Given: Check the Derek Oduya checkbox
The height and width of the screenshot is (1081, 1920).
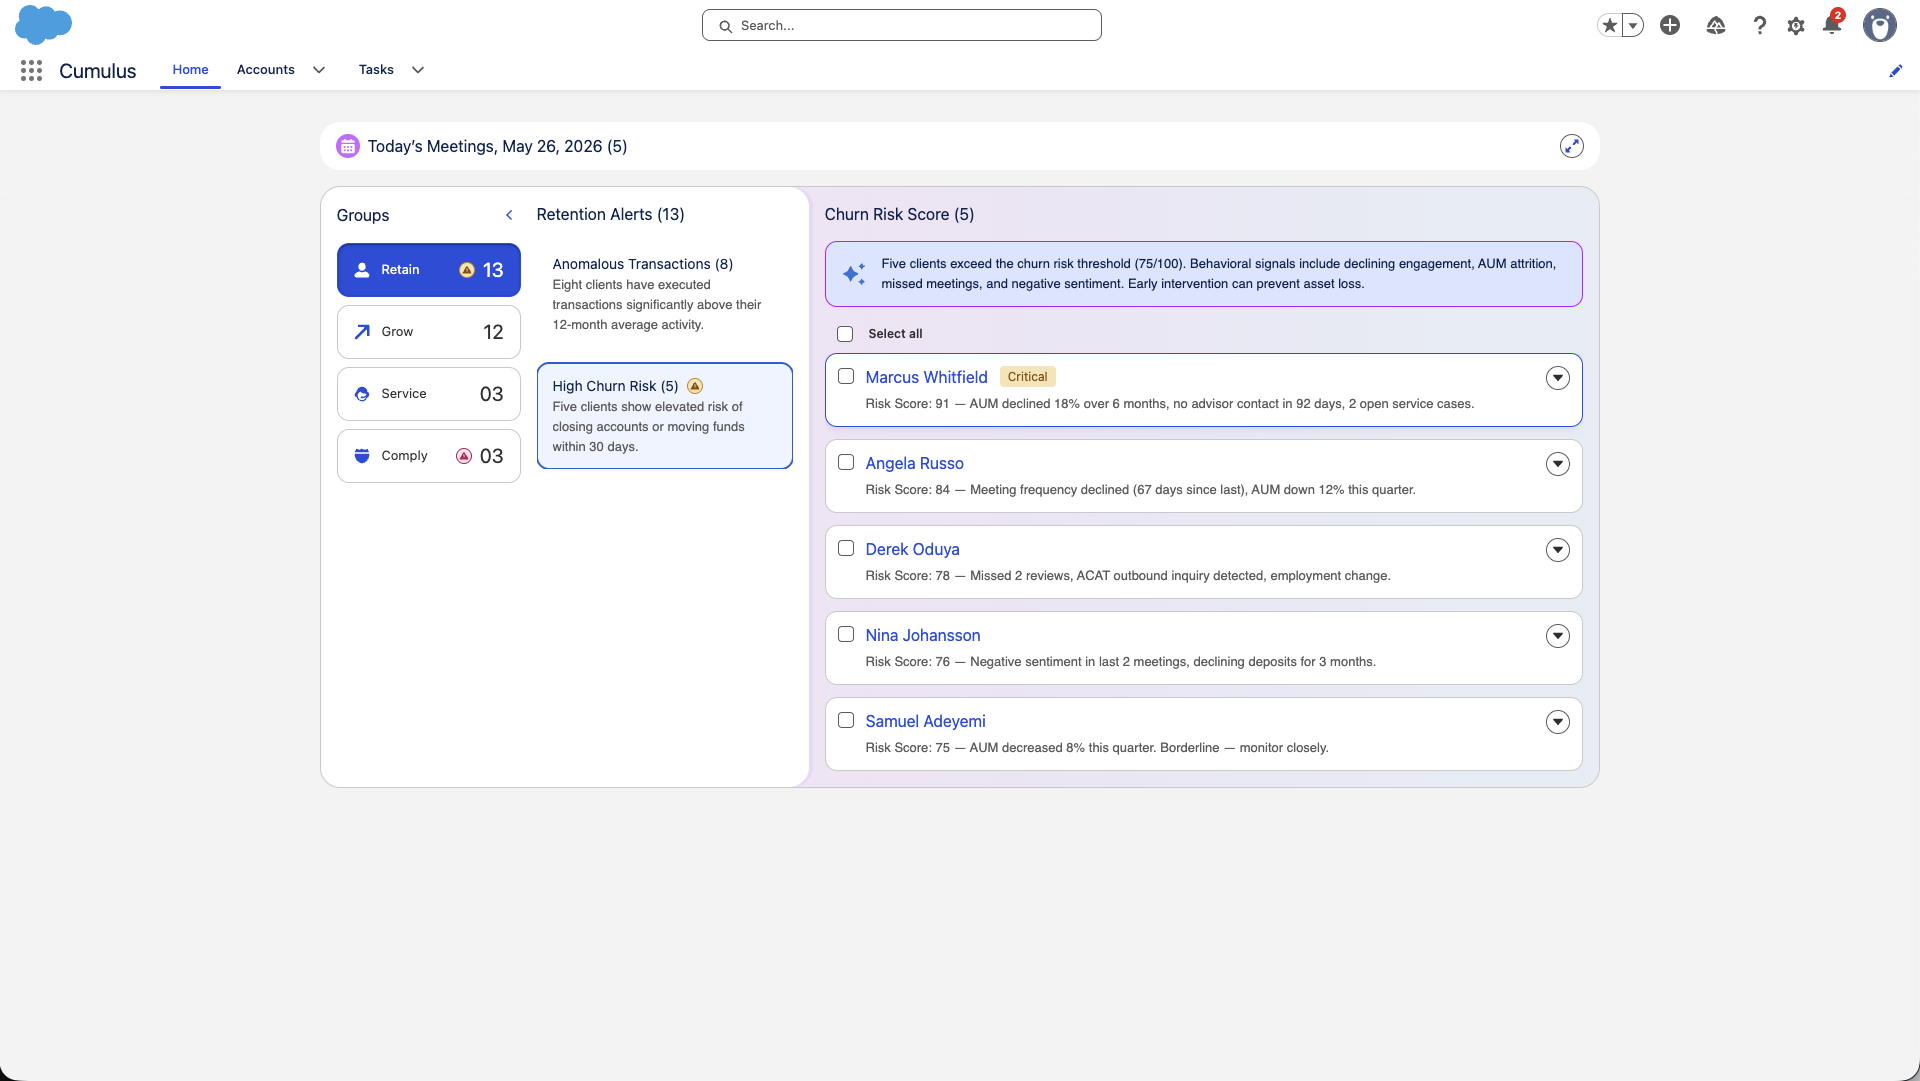Looking at the screenshot, I should coord(846,548).
